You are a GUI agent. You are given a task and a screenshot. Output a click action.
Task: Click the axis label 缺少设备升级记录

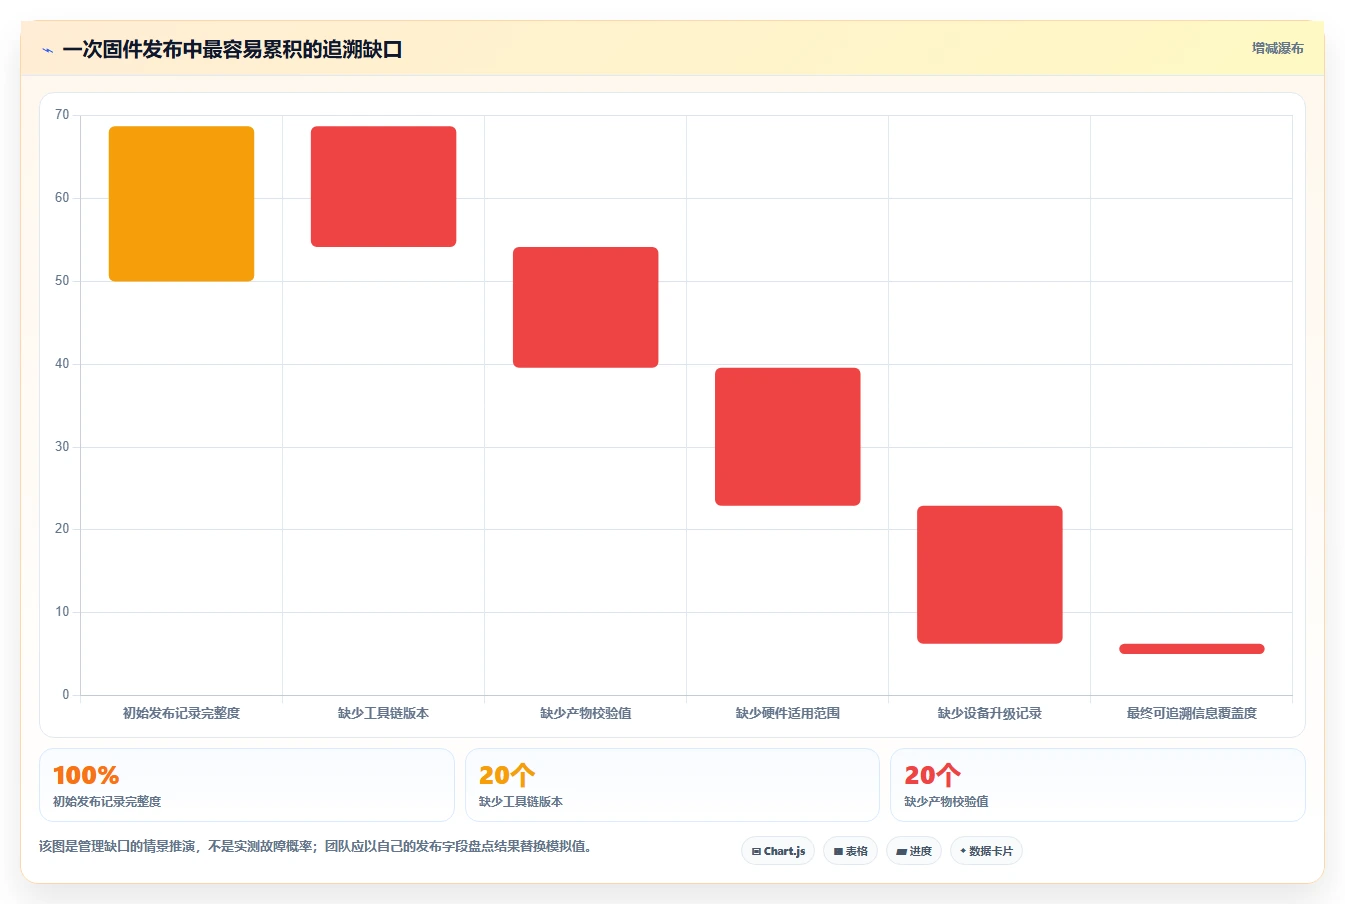[x=989, y=713]
